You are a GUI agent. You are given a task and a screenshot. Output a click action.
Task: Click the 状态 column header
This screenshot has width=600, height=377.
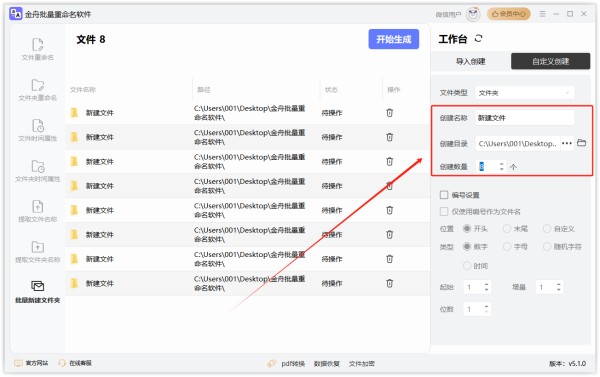(x=331, y=90)
